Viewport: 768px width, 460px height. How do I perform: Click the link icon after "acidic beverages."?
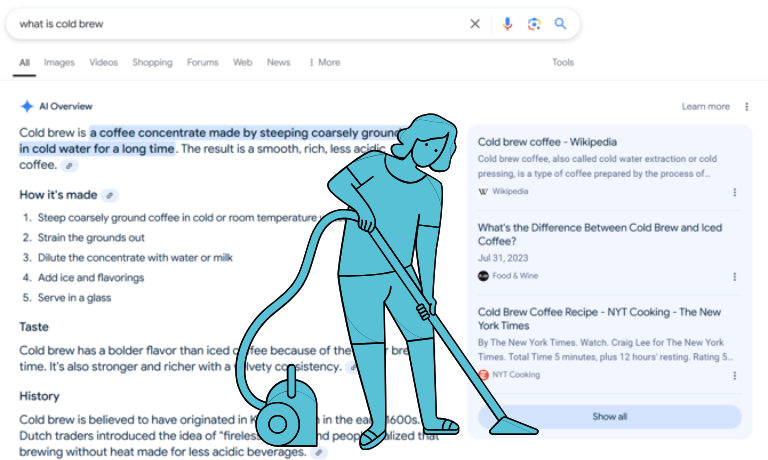pos(319,453)
